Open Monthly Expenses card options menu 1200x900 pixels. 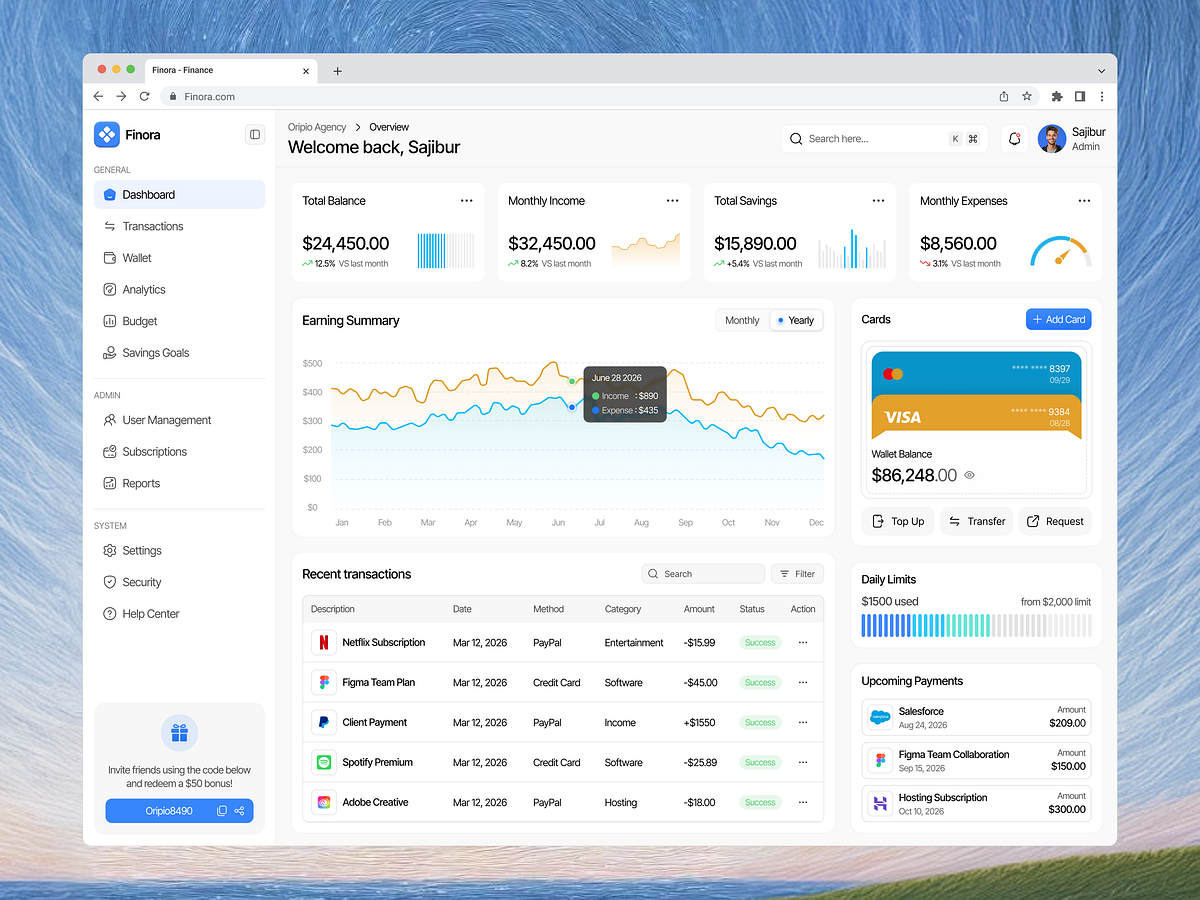click(1084, 201)
